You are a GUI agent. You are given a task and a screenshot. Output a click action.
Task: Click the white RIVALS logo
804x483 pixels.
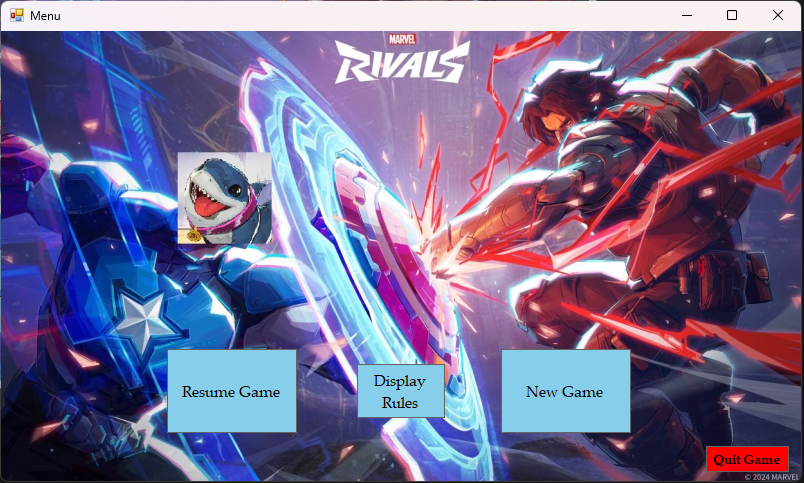coord(402,64)
